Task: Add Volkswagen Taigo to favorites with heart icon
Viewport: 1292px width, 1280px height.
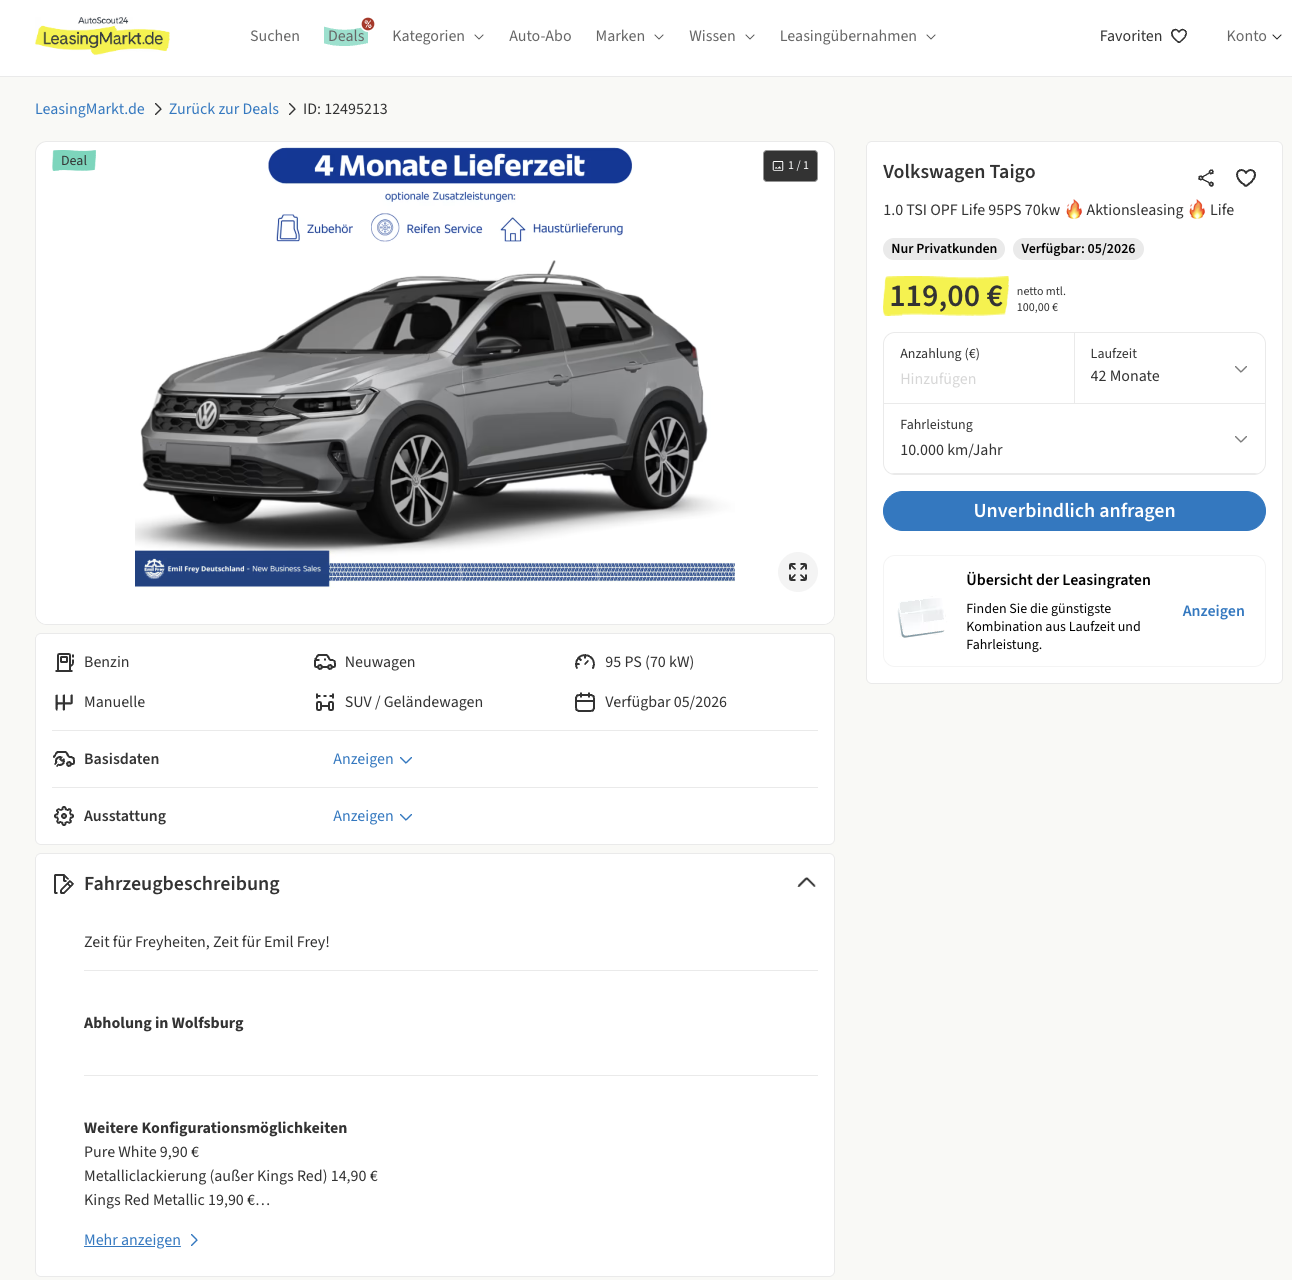Action: click(1246, 178)
